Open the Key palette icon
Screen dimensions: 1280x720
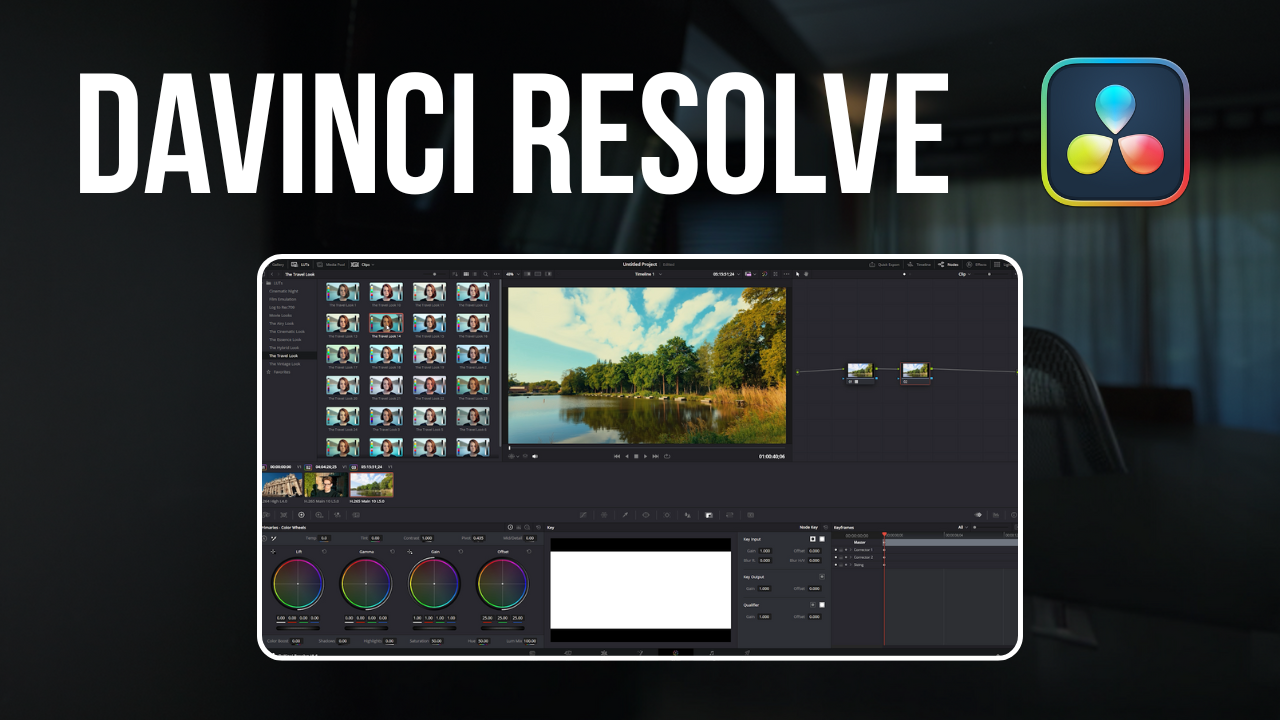709,515
